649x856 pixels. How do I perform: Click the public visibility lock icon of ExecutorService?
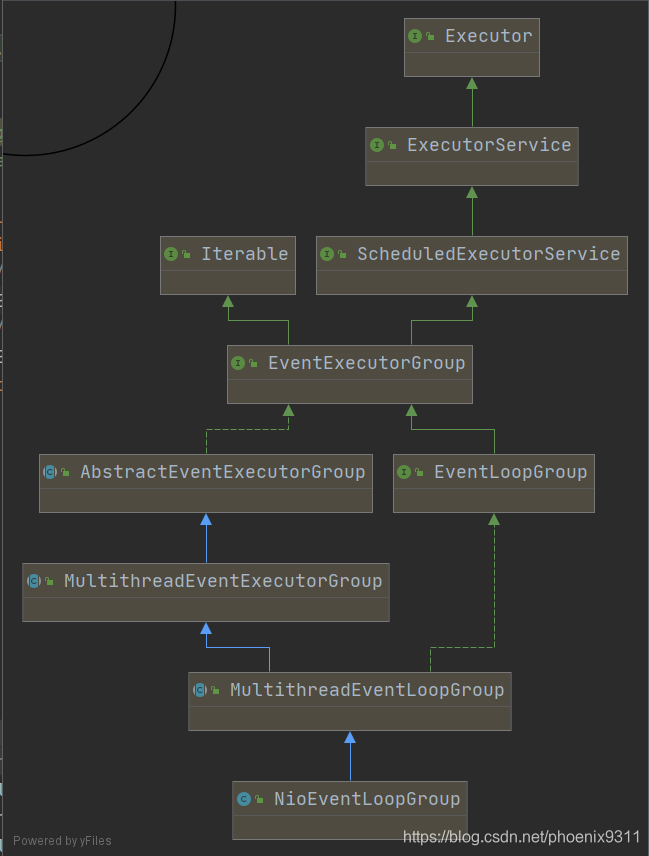pos(392,146)
